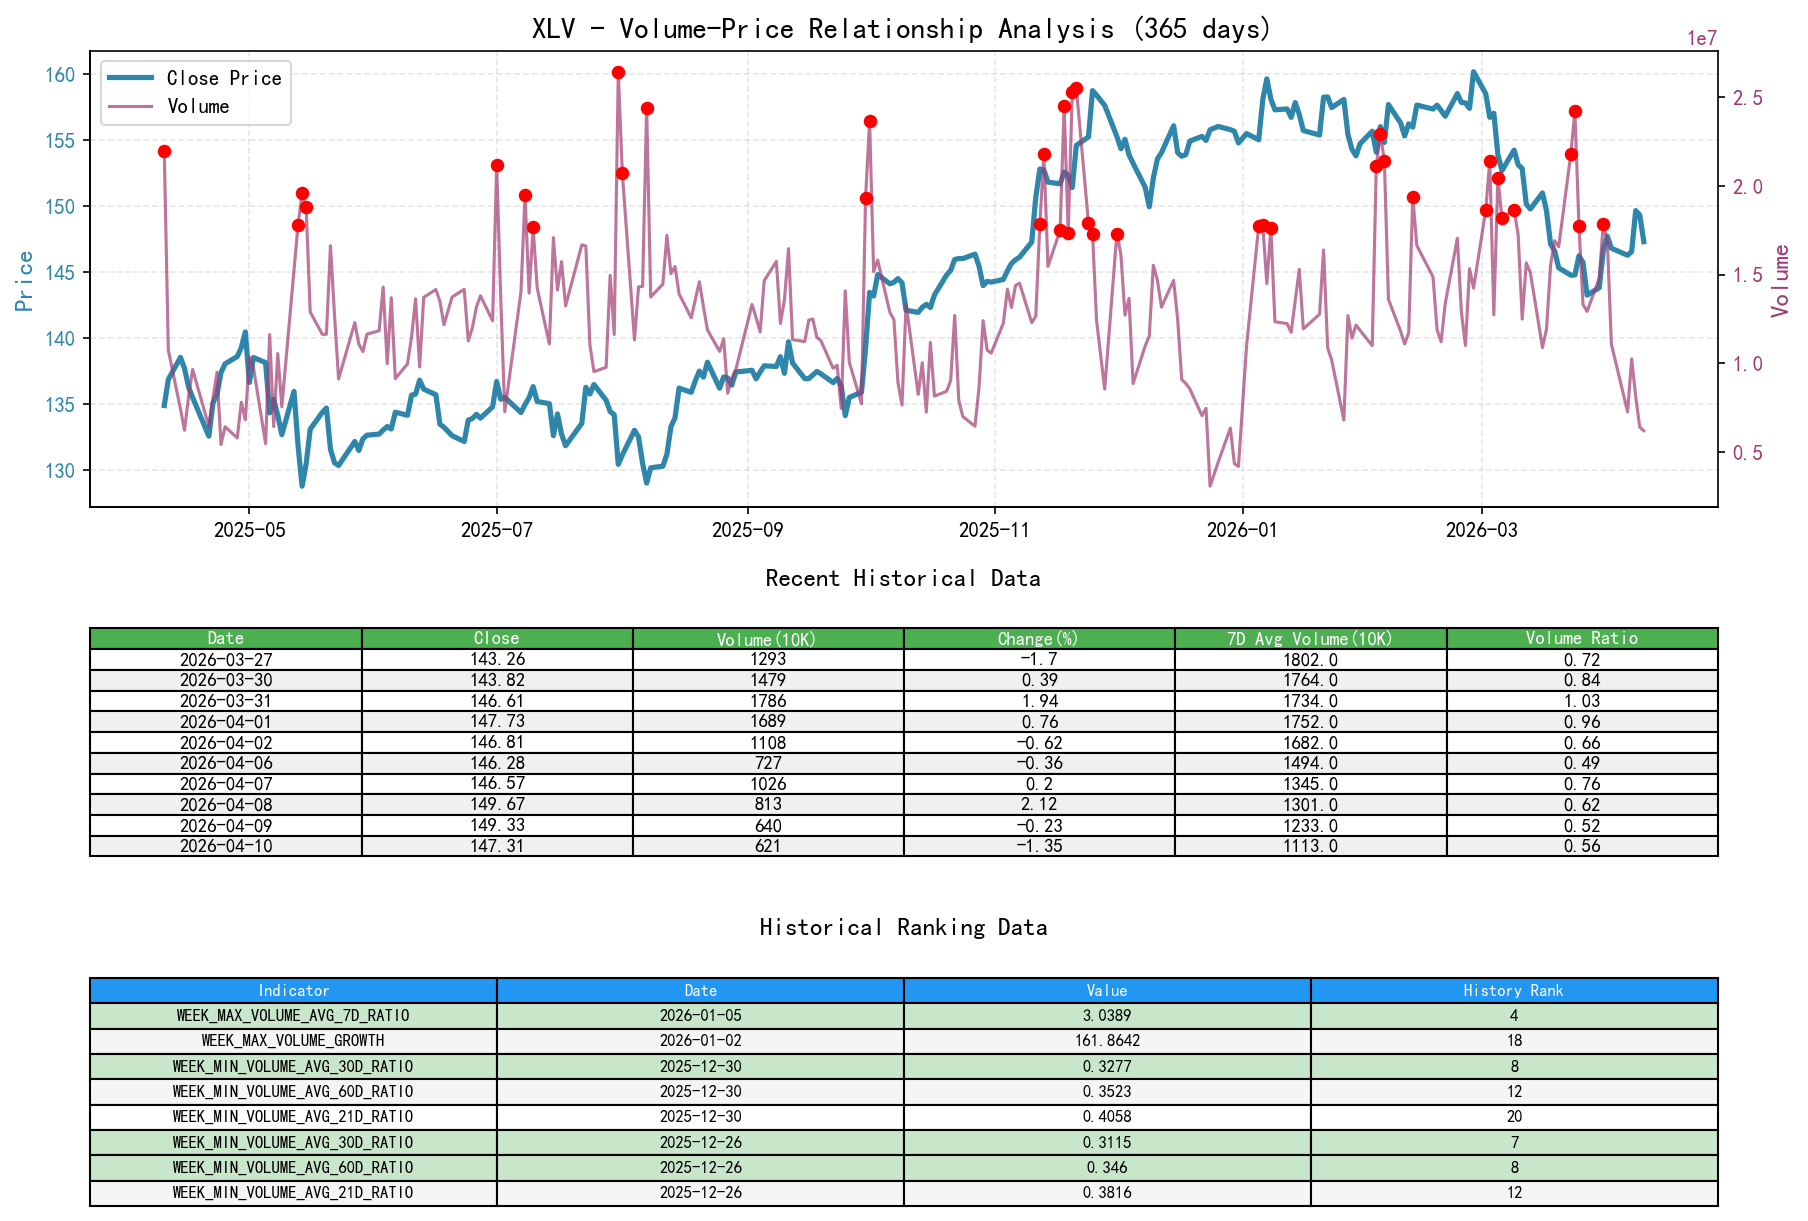Click the history rank value 18
Image resolution: width=1808 pixels, height=1221 pixels.
(1514, 1041)
